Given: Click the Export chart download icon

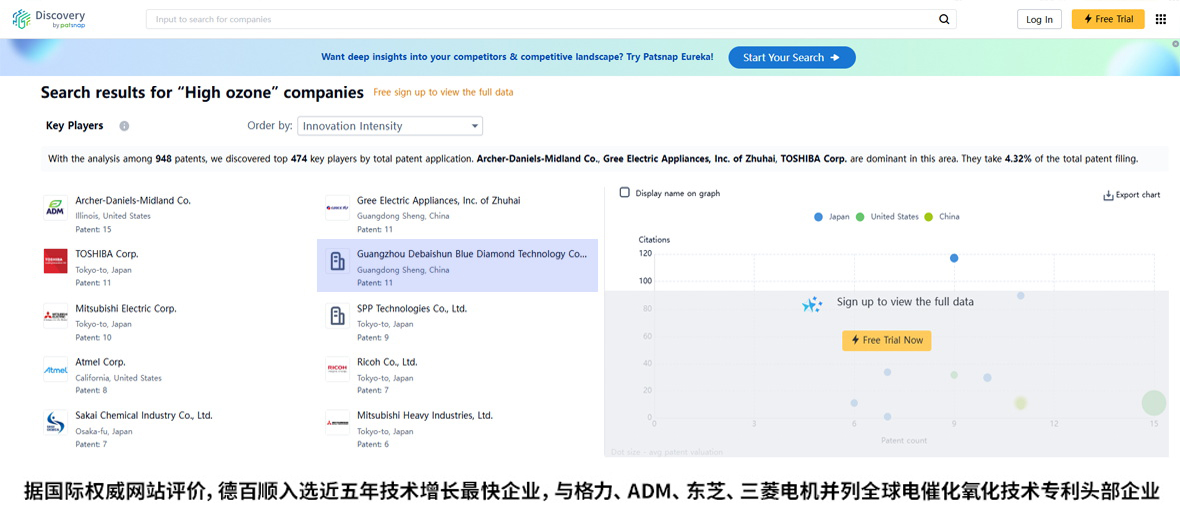Looking at the screenshot, I should [1108, 195].
